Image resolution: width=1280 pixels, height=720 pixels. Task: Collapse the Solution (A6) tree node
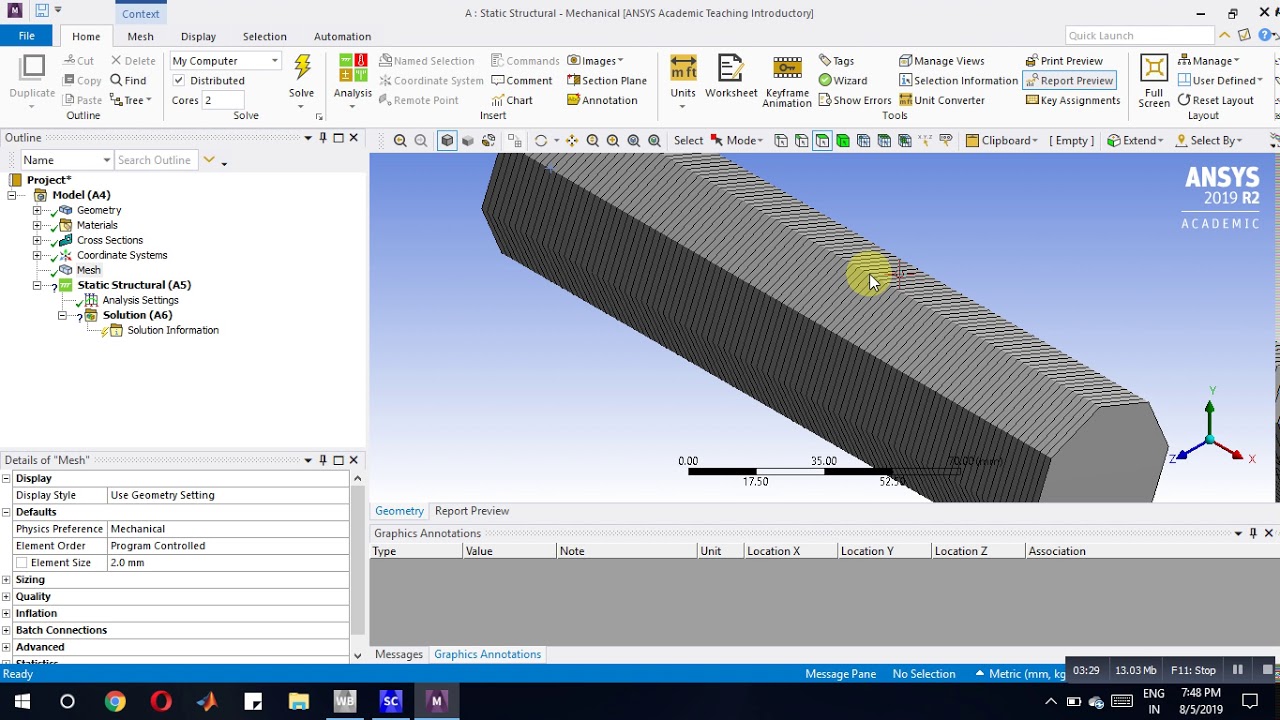pos(62,315)
